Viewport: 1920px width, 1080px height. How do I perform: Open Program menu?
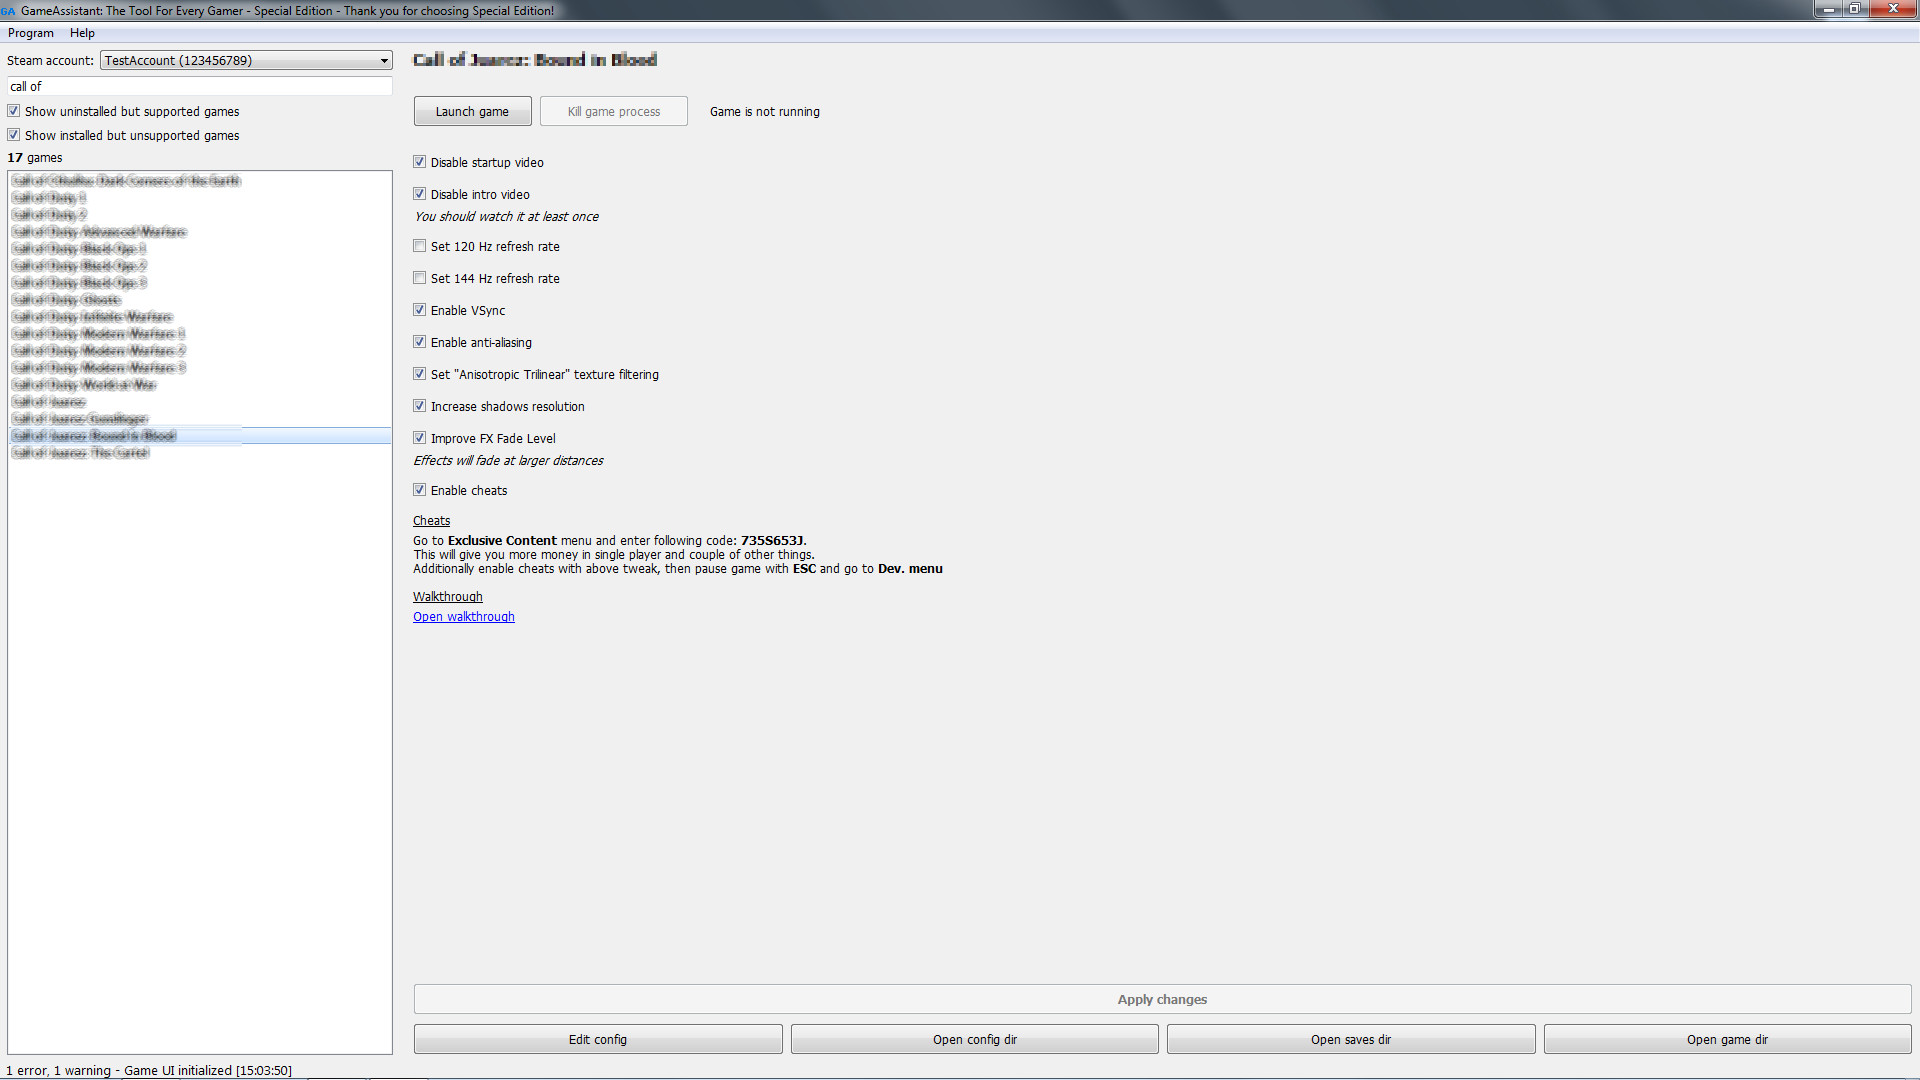coord(29,32)
